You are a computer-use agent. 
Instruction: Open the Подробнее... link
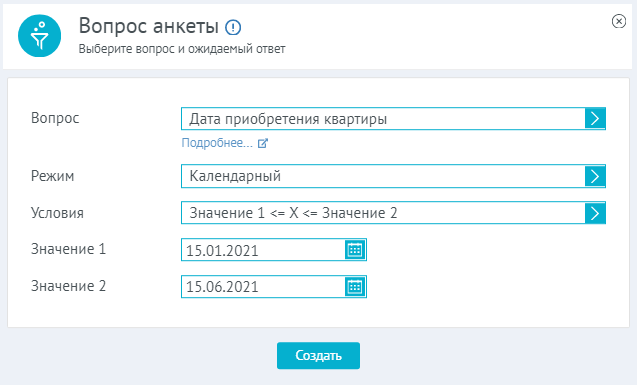(x=217, y=143)
